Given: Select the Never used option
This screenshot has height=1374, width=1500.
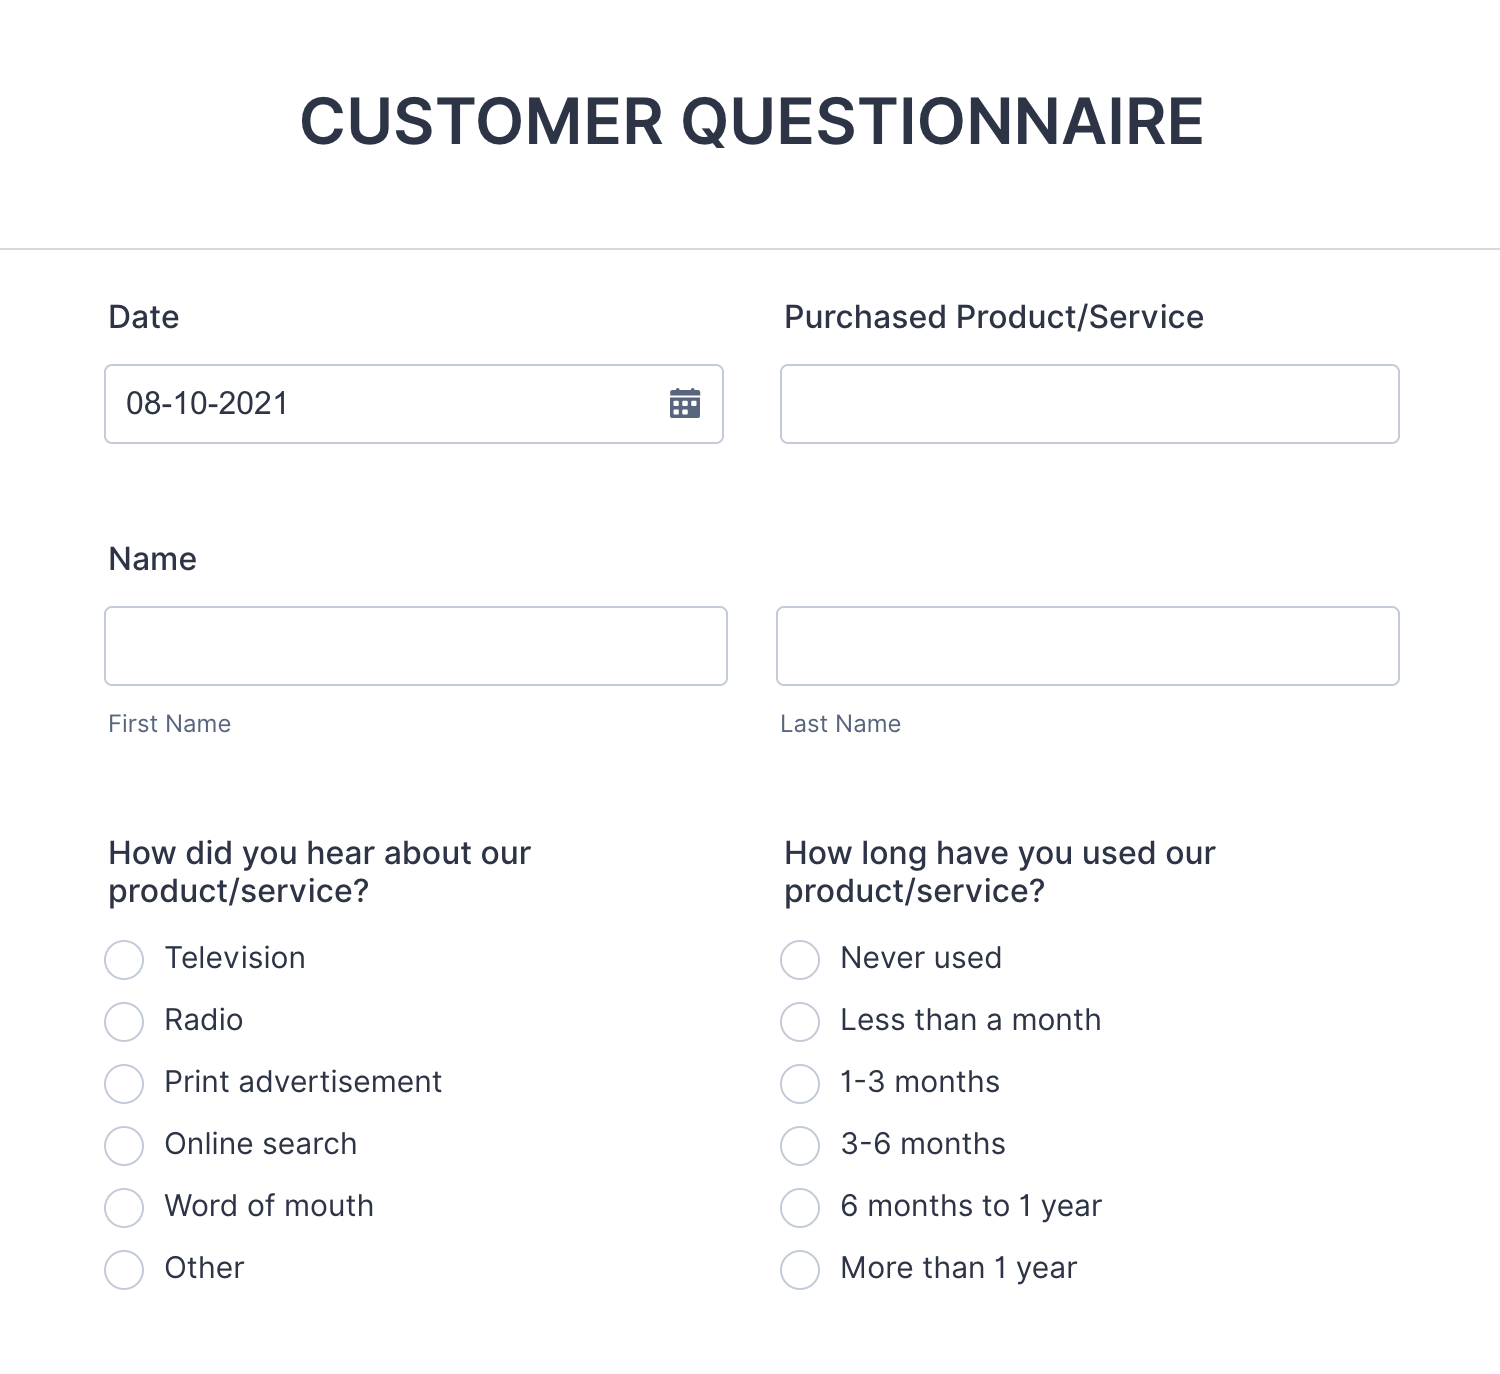Looking at the screenshot, I should tap(800, 960).
